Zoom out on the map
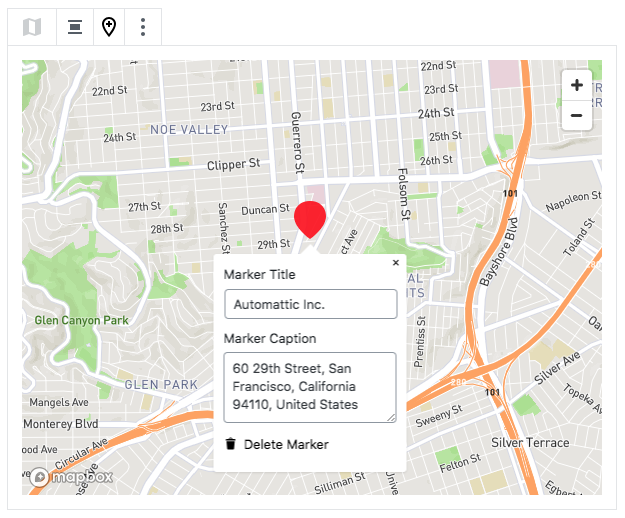The width and height of the screenshot is (625, 518). click(x=576, y=115)
